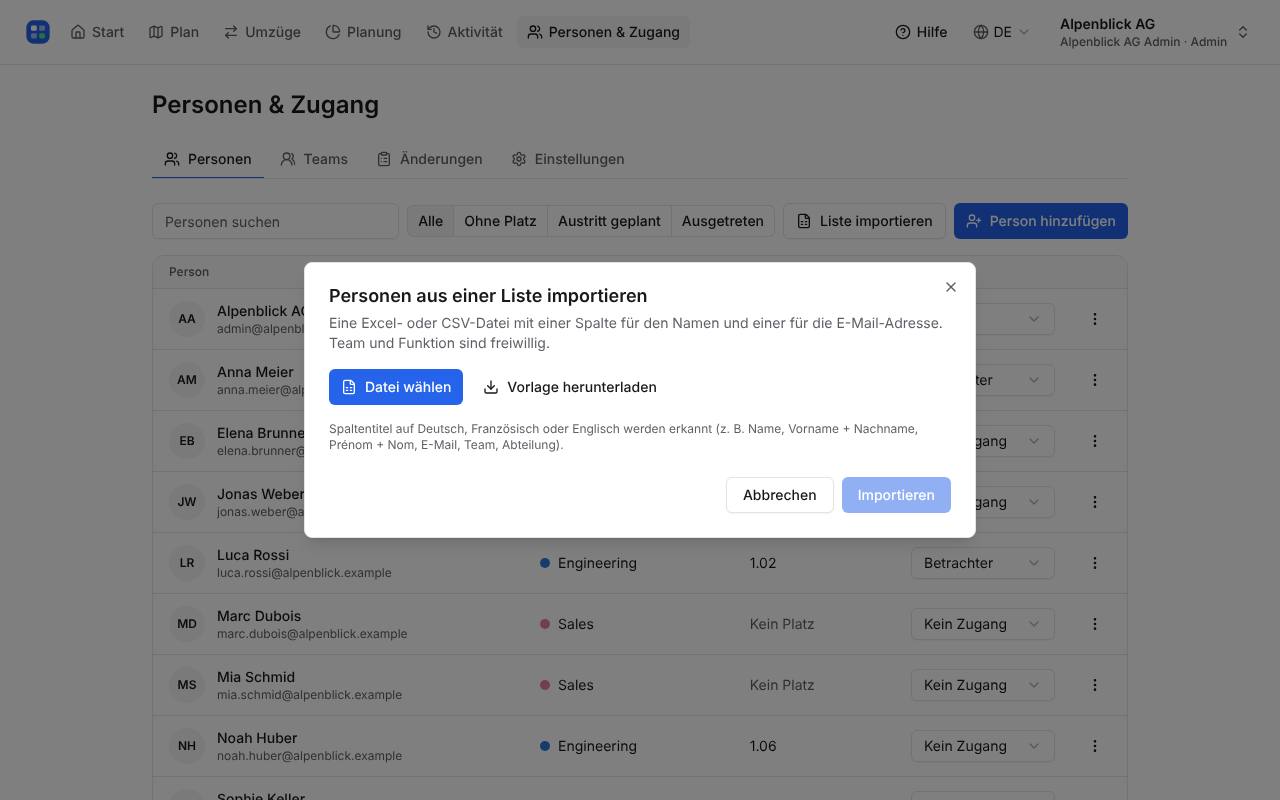The height and width of the screenshot is (800, 1280).
Task: Filter list by Austritt geplant
Action: click(609, 221)
